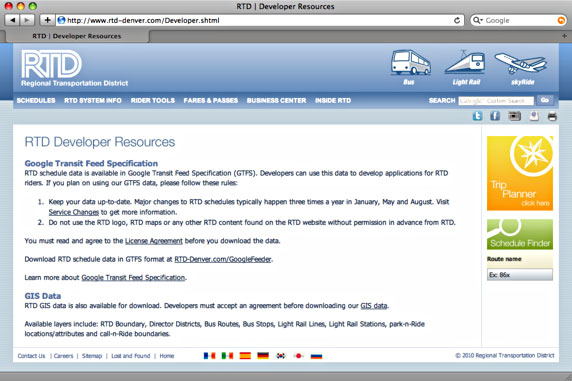The height and width of the screenshot is (381, 572).
Task: Open the GIS data link
Action: [374, 305]
